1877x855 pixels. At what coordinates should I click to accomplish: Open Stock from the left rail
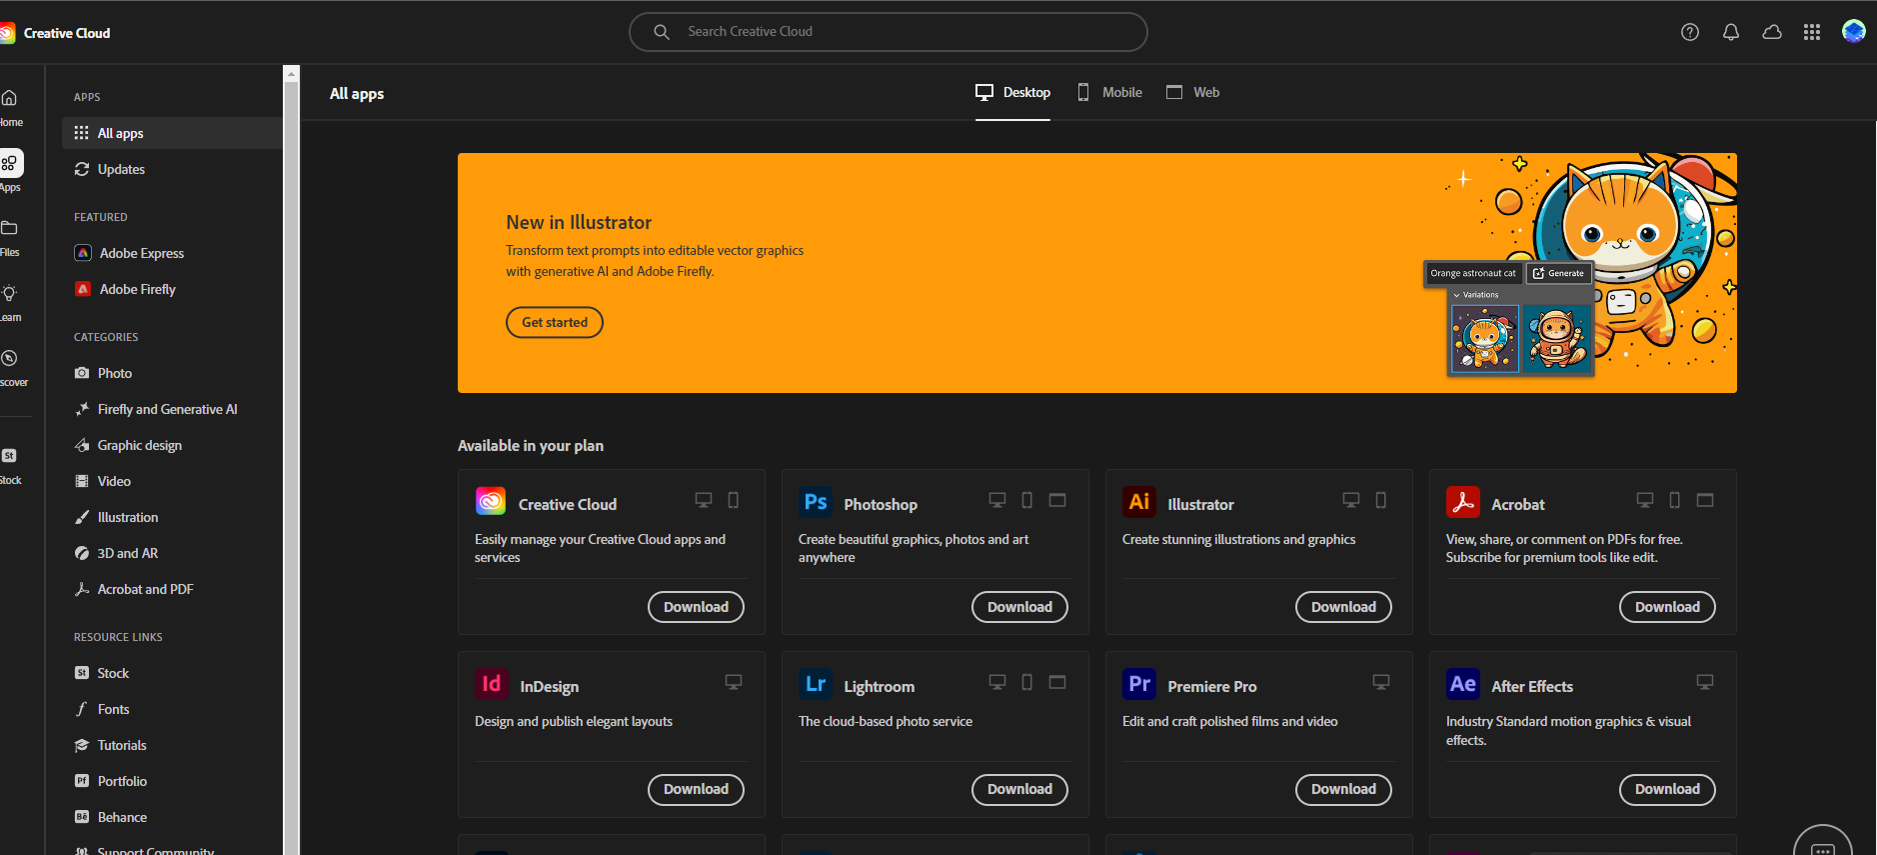coord(10,464)
